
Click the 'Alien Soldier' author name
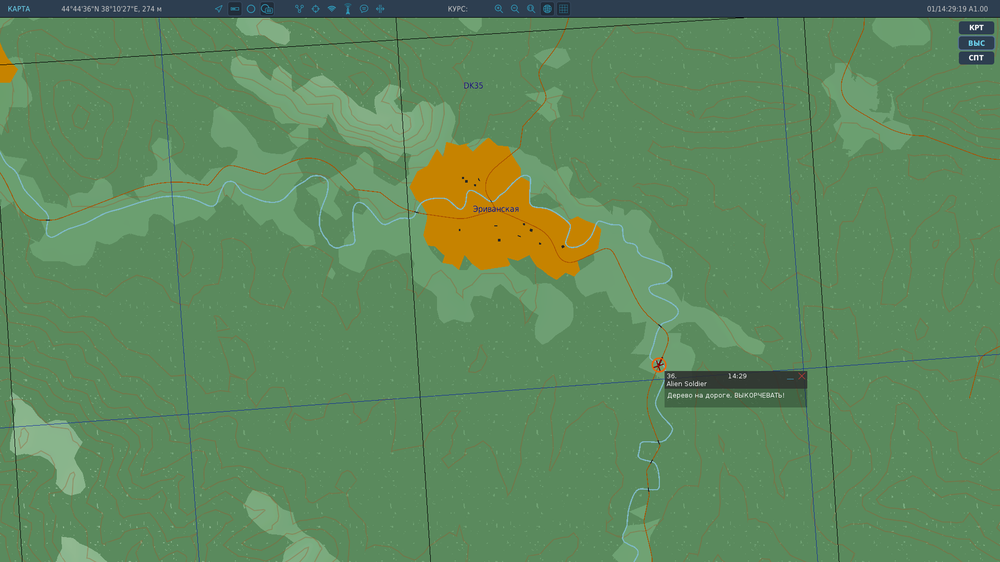[x=686, y=384]
